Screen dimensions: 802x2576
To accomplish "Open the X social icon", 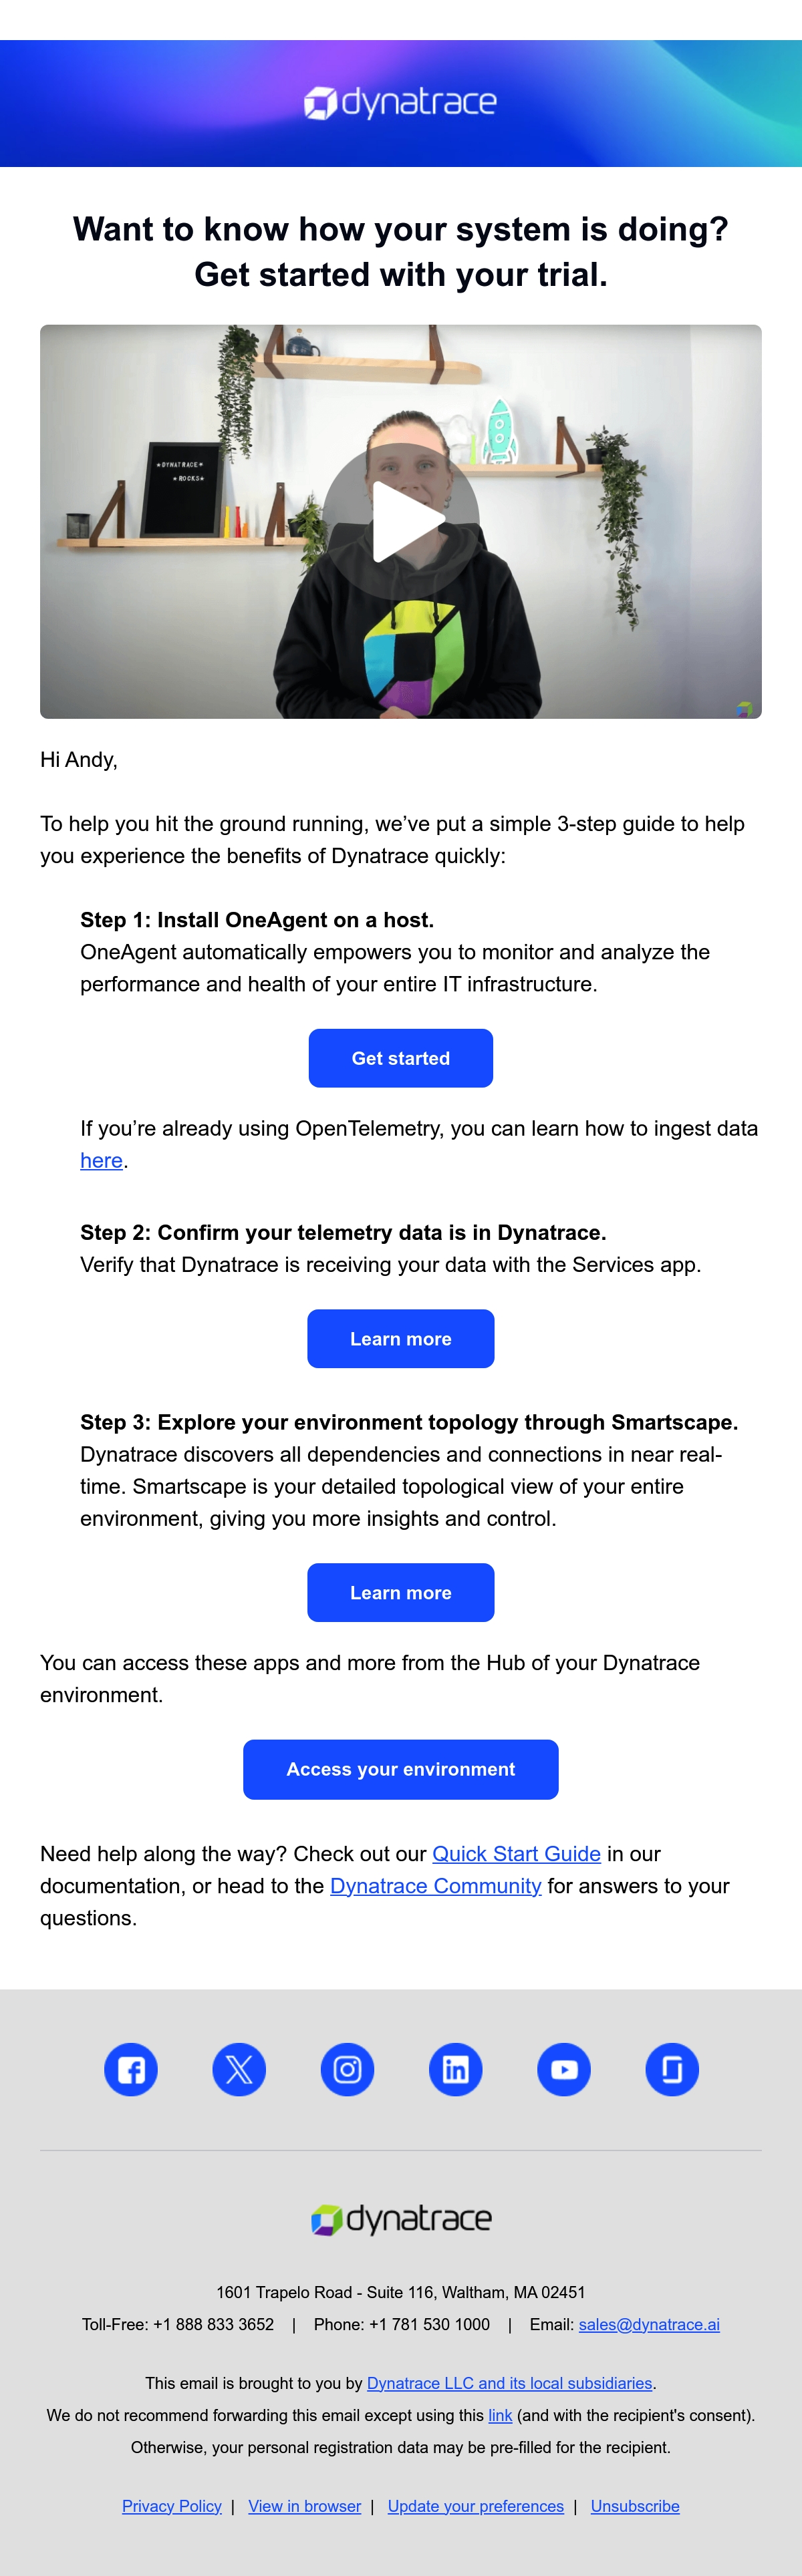I will (239, 2069).
